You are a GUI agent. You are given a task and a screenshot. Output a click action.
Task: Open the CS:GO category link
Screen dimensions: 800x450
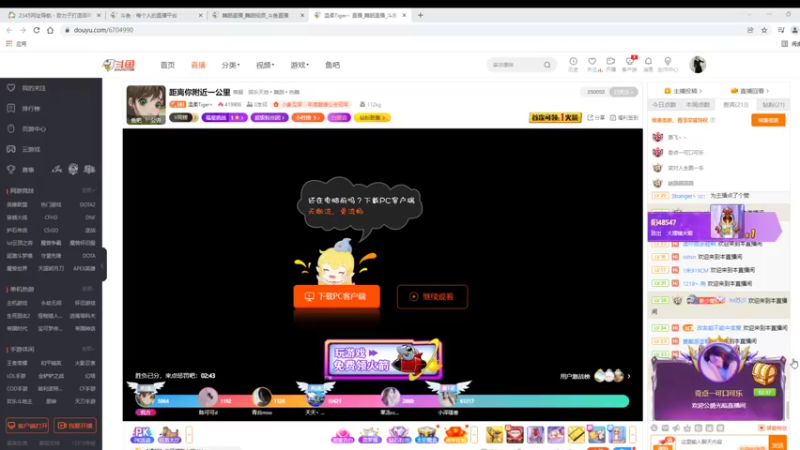point(51,230)
